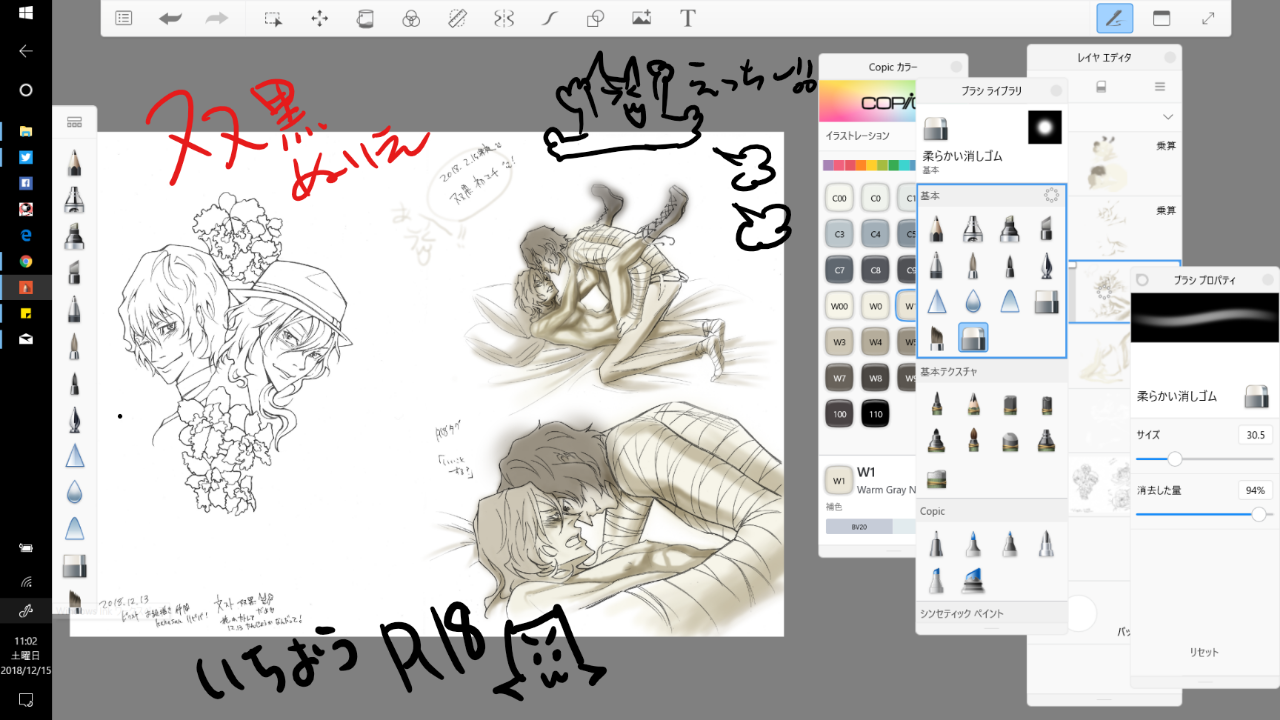Screen dimensions: 1280x720
Task: Click the Add Image icon
Action: click(x=642, y=18)
